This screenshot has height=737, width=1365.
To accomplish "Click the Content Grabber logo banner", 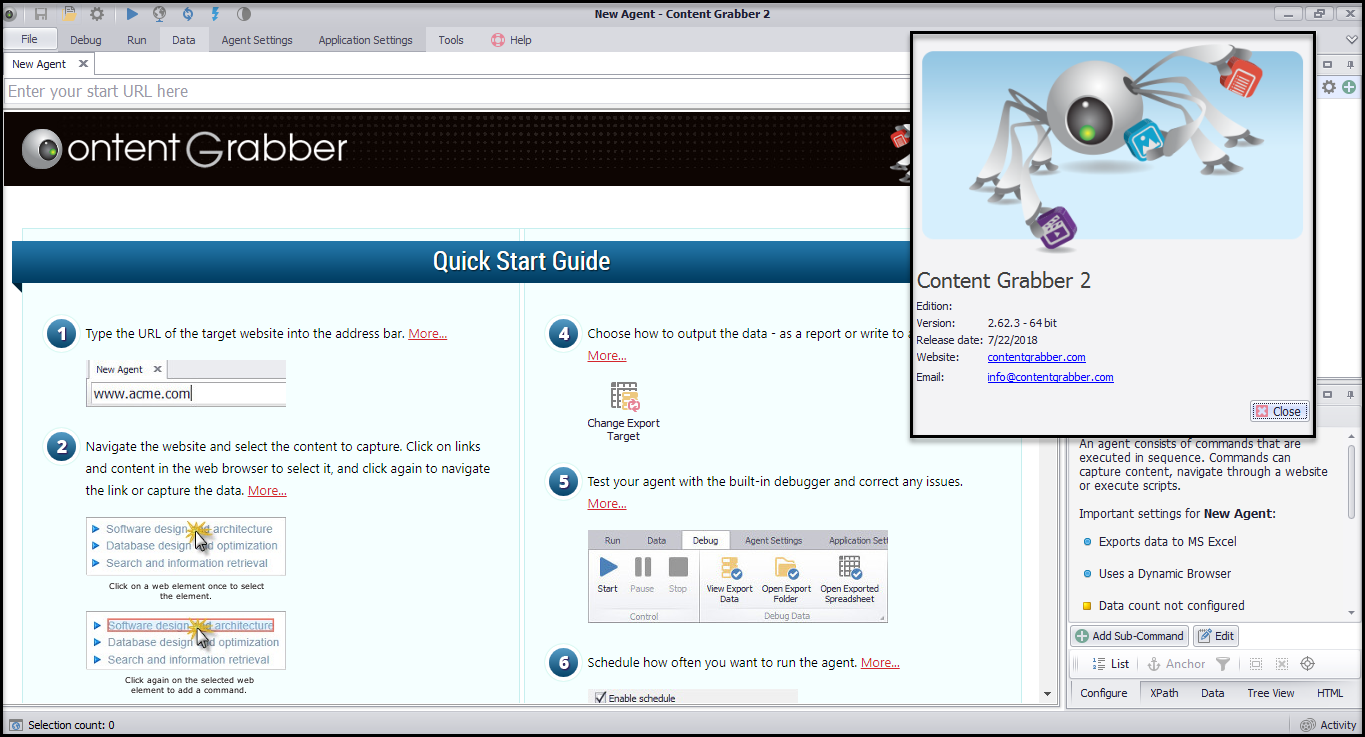I will pos(184,149).
